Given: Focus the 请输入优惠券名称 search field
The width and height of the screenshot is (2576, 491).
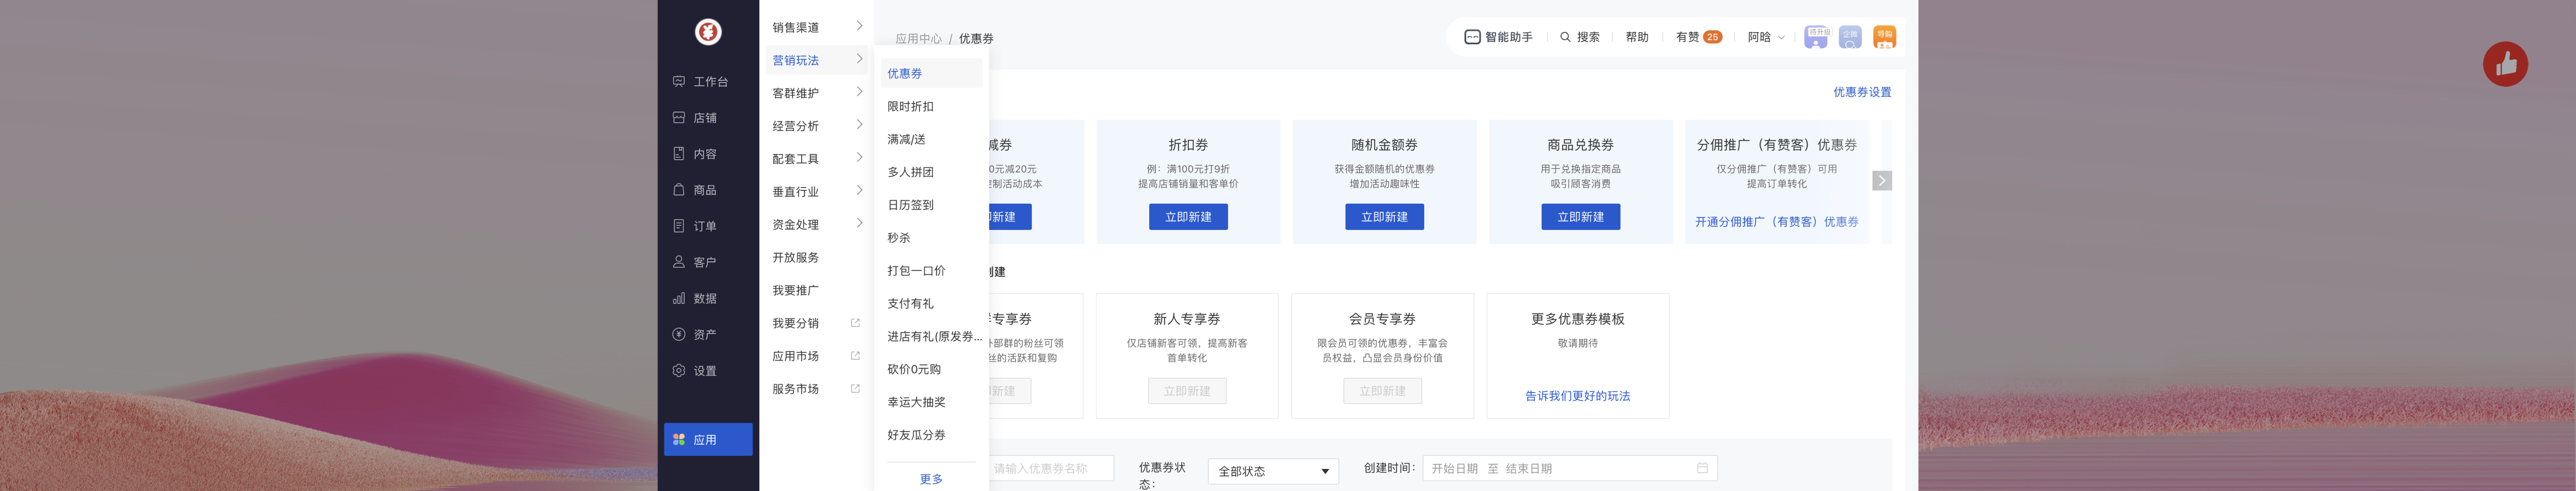Looking at the screenshot, I should [1050, 468].
